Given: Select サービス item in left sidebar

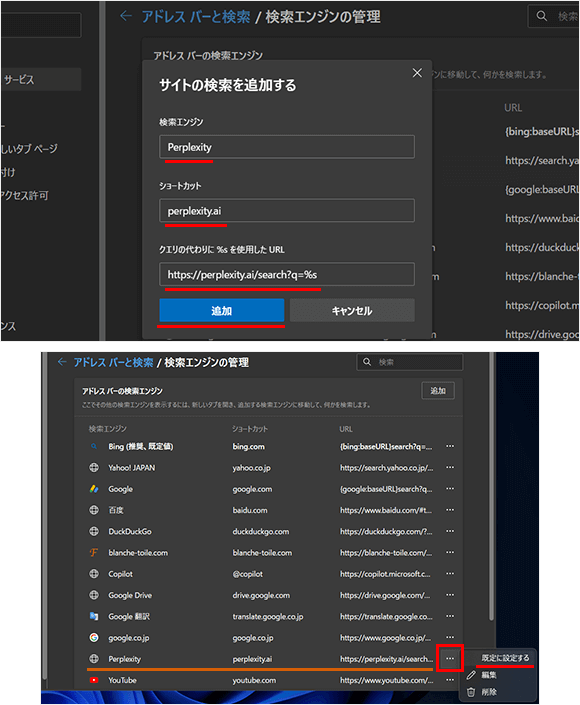Looking at the screenshot, I should click(40, 80).
